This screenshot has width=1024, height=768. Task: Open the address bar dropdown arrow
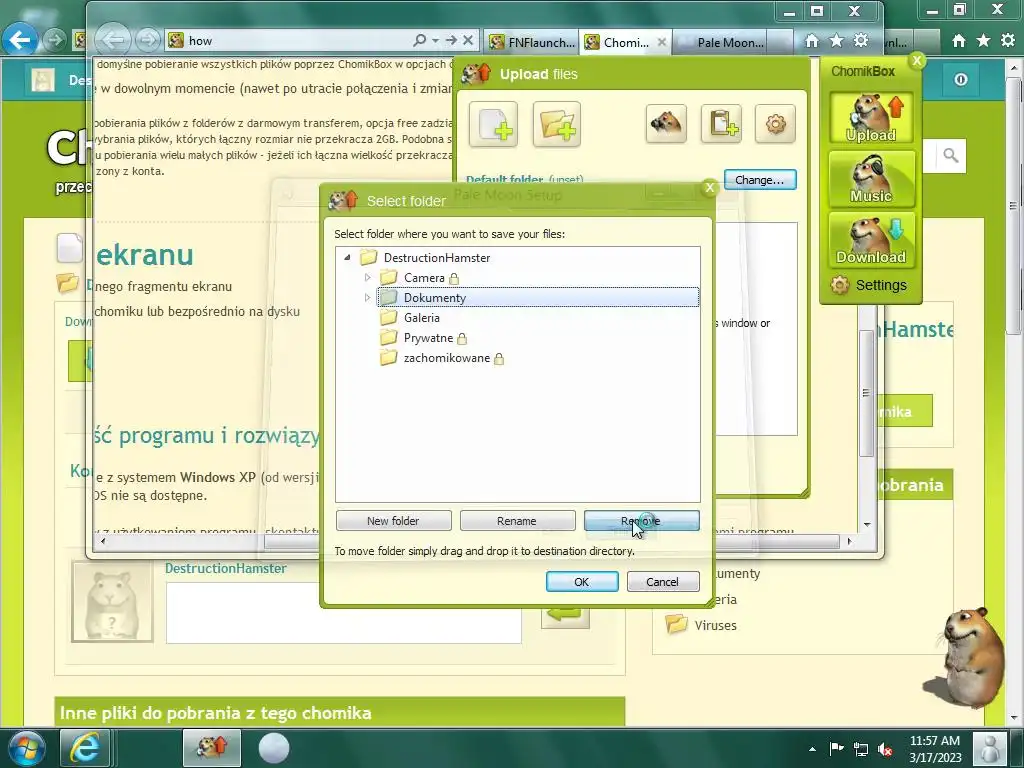435,40
